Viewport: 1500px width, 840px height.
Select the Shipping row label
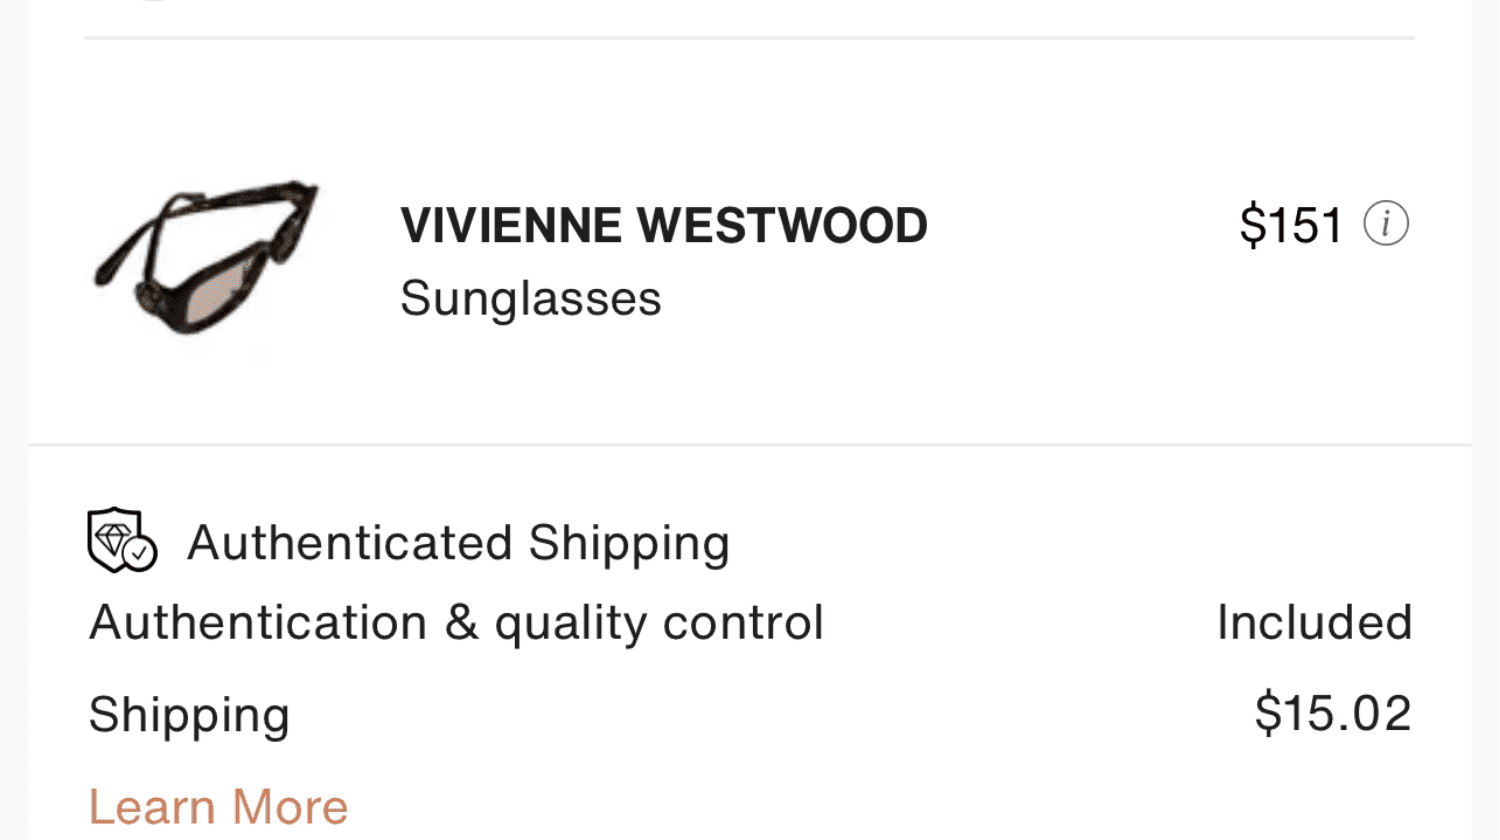(189, 715)
